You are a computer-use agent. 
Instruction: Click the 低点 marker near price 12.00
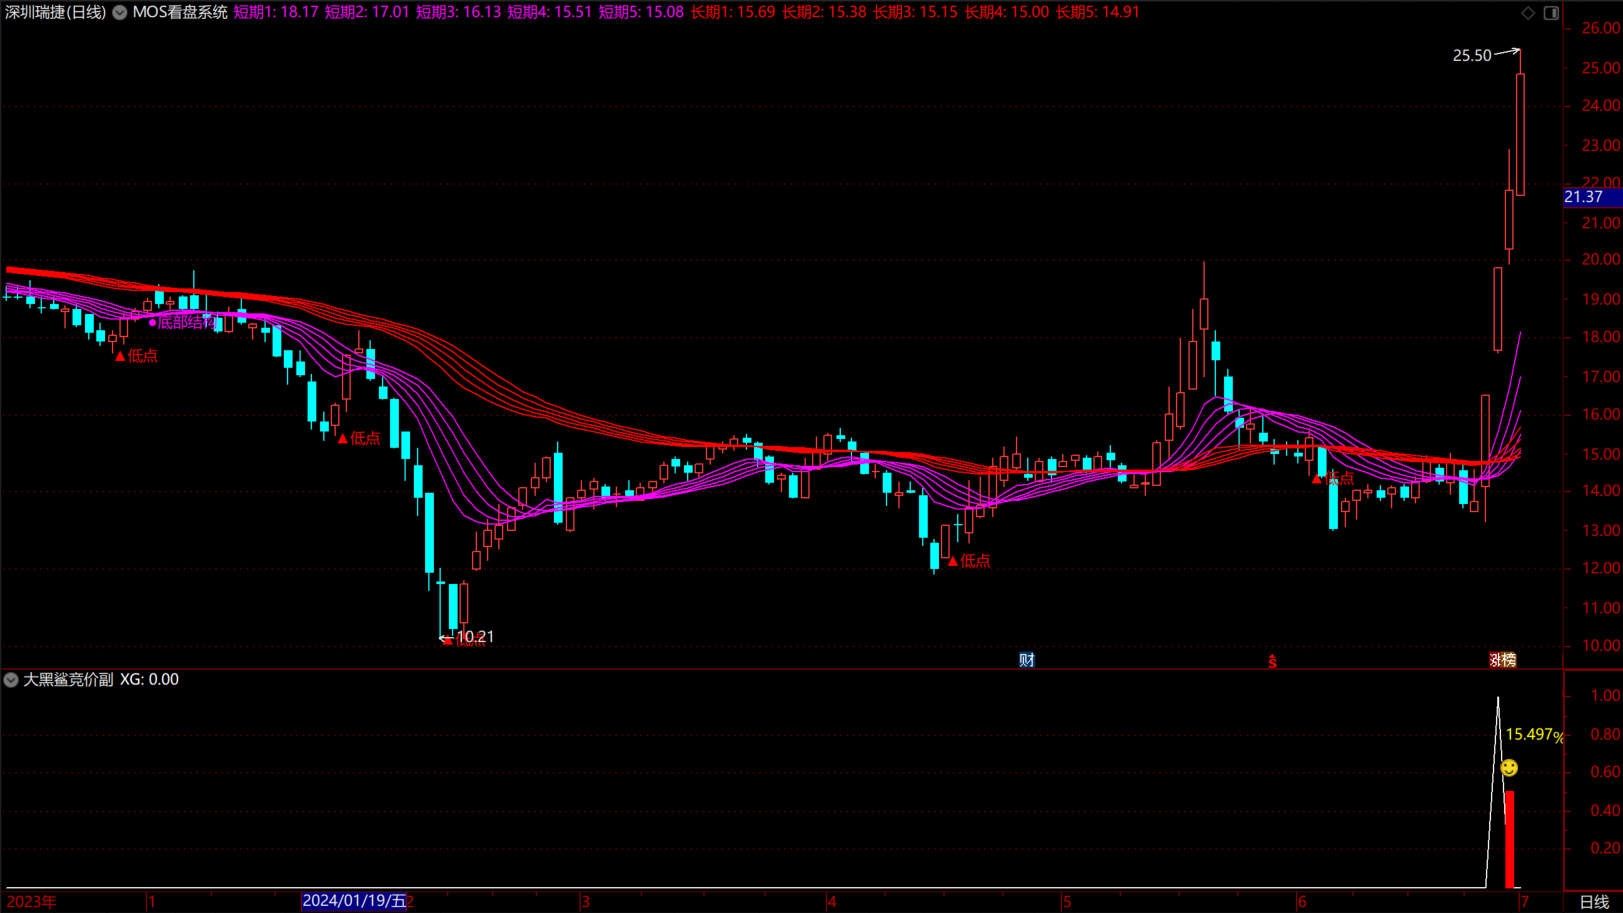click(x=969, y=561)
